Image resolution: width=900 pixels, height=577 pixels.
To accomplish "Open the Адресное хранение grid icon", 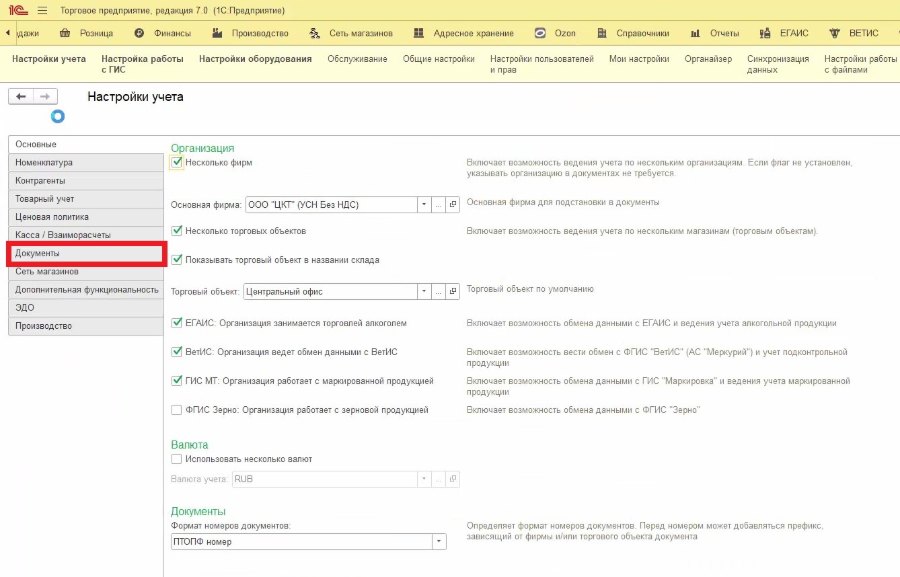I will click(x=418, y=33).
